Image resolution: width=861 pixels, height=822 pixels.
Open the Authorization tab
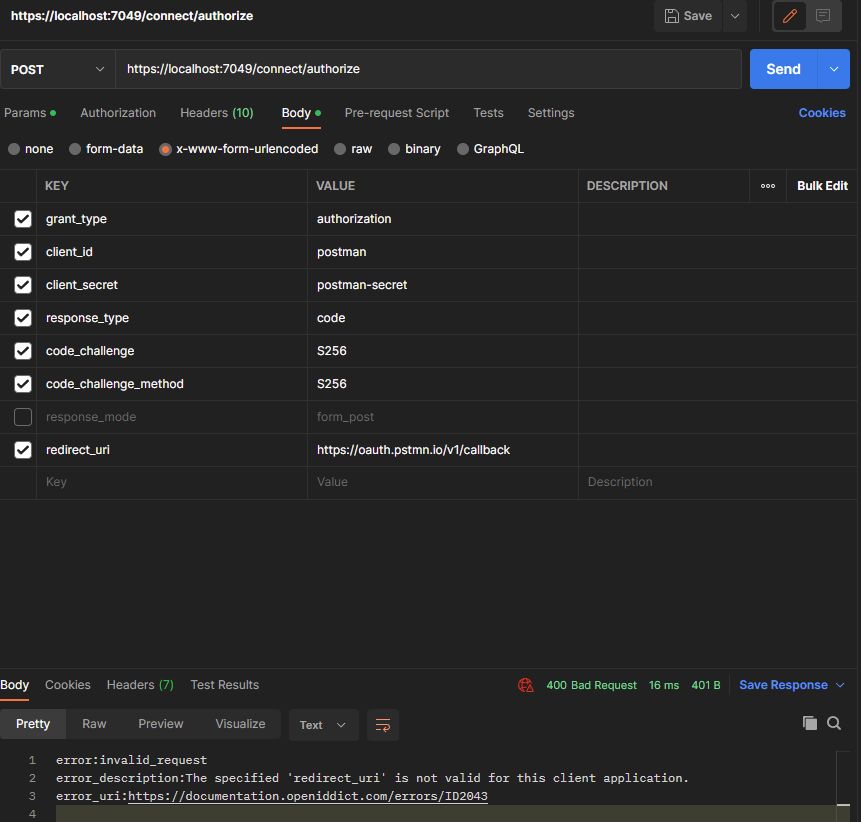tap(118, 113)
